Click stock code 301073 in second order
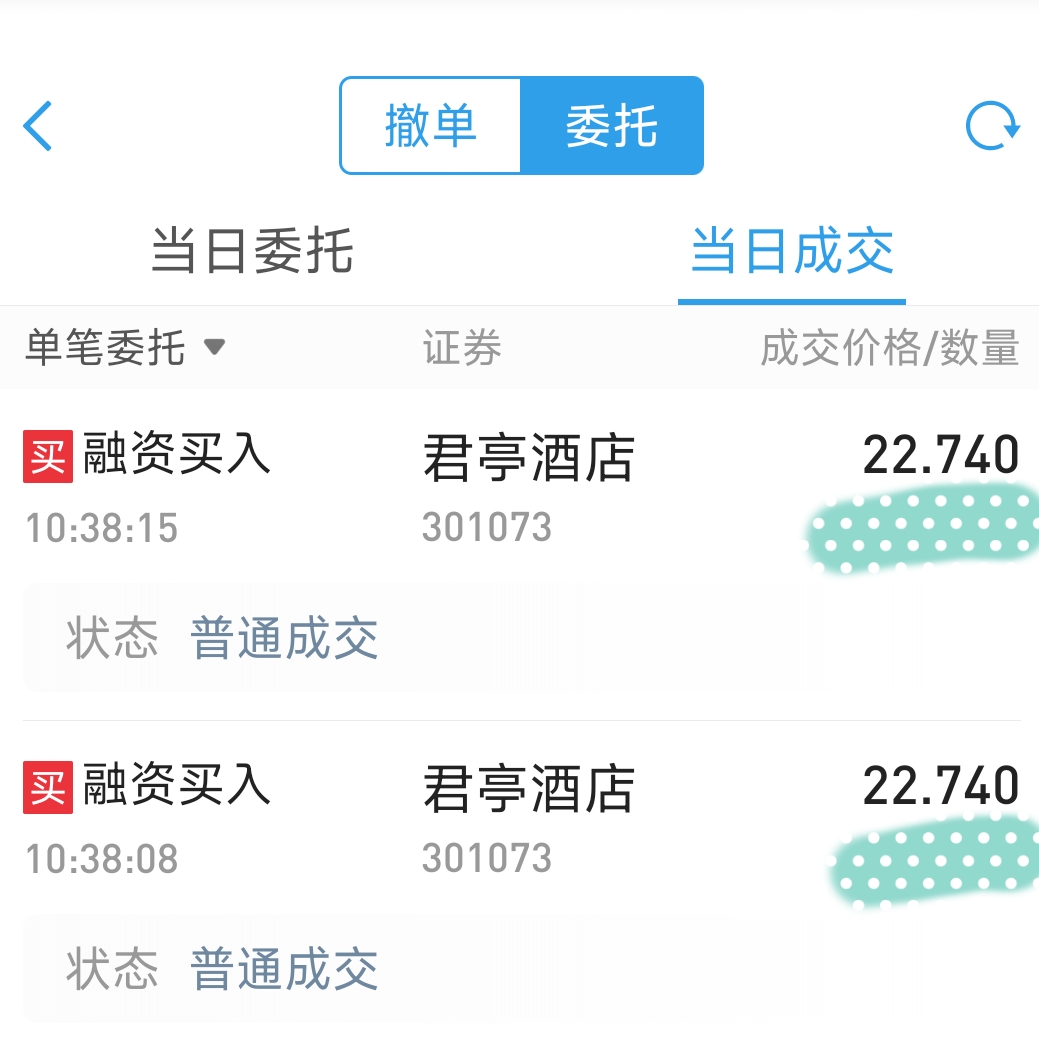Image resolution: width=1039 pixels, height=1038 pixels. pyautogui.click(x=487, y=858)
